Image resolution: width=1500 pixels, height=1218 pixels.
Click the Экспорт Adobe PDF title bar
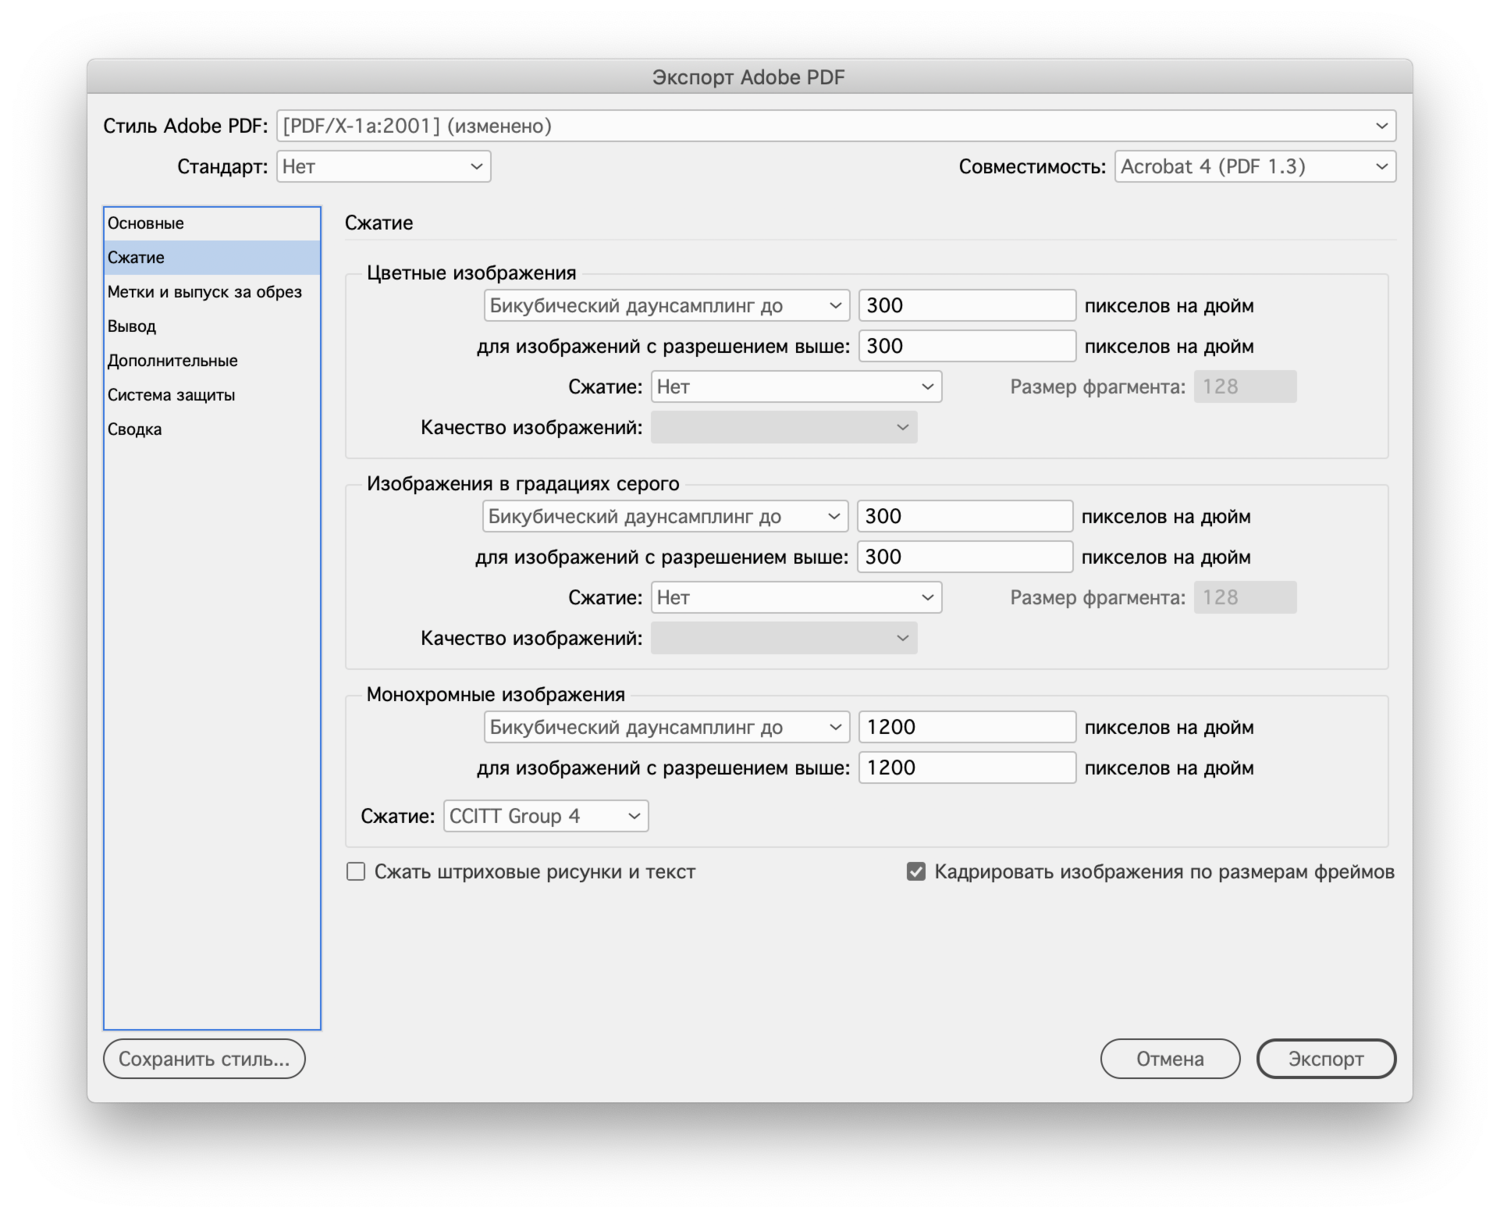[x=749, y=77]
